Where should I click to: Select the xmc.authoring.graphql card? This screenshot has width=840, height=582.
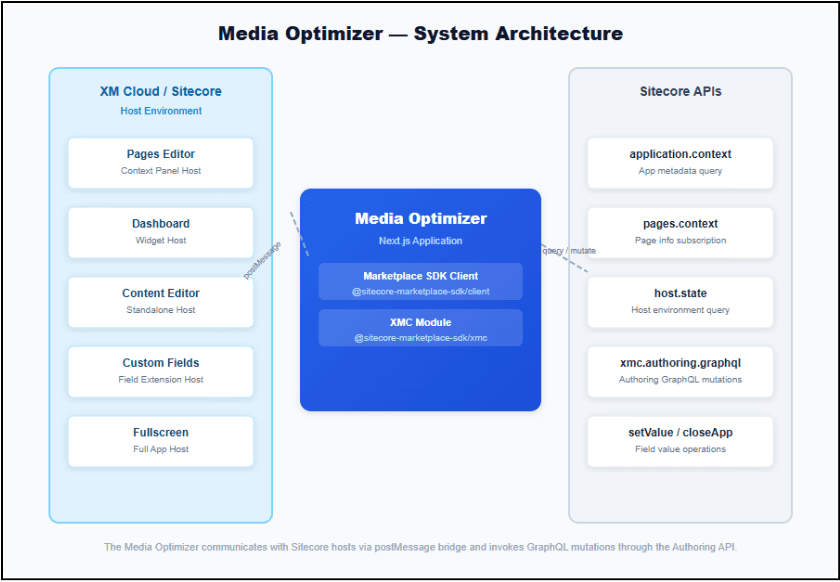pos(680,372)
